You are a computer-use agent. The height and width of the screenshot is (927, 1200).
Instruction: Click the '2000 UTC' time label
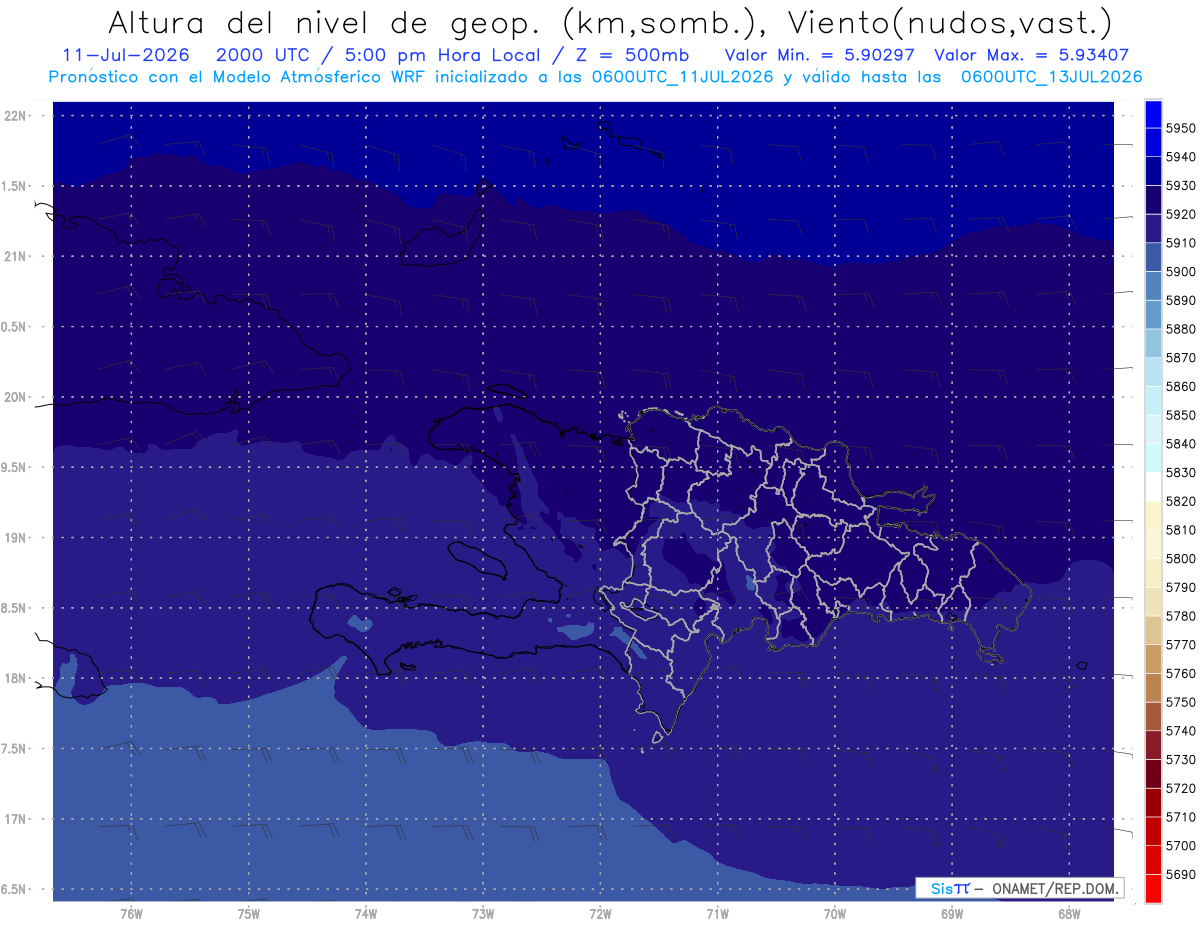(x=263, y=55)
